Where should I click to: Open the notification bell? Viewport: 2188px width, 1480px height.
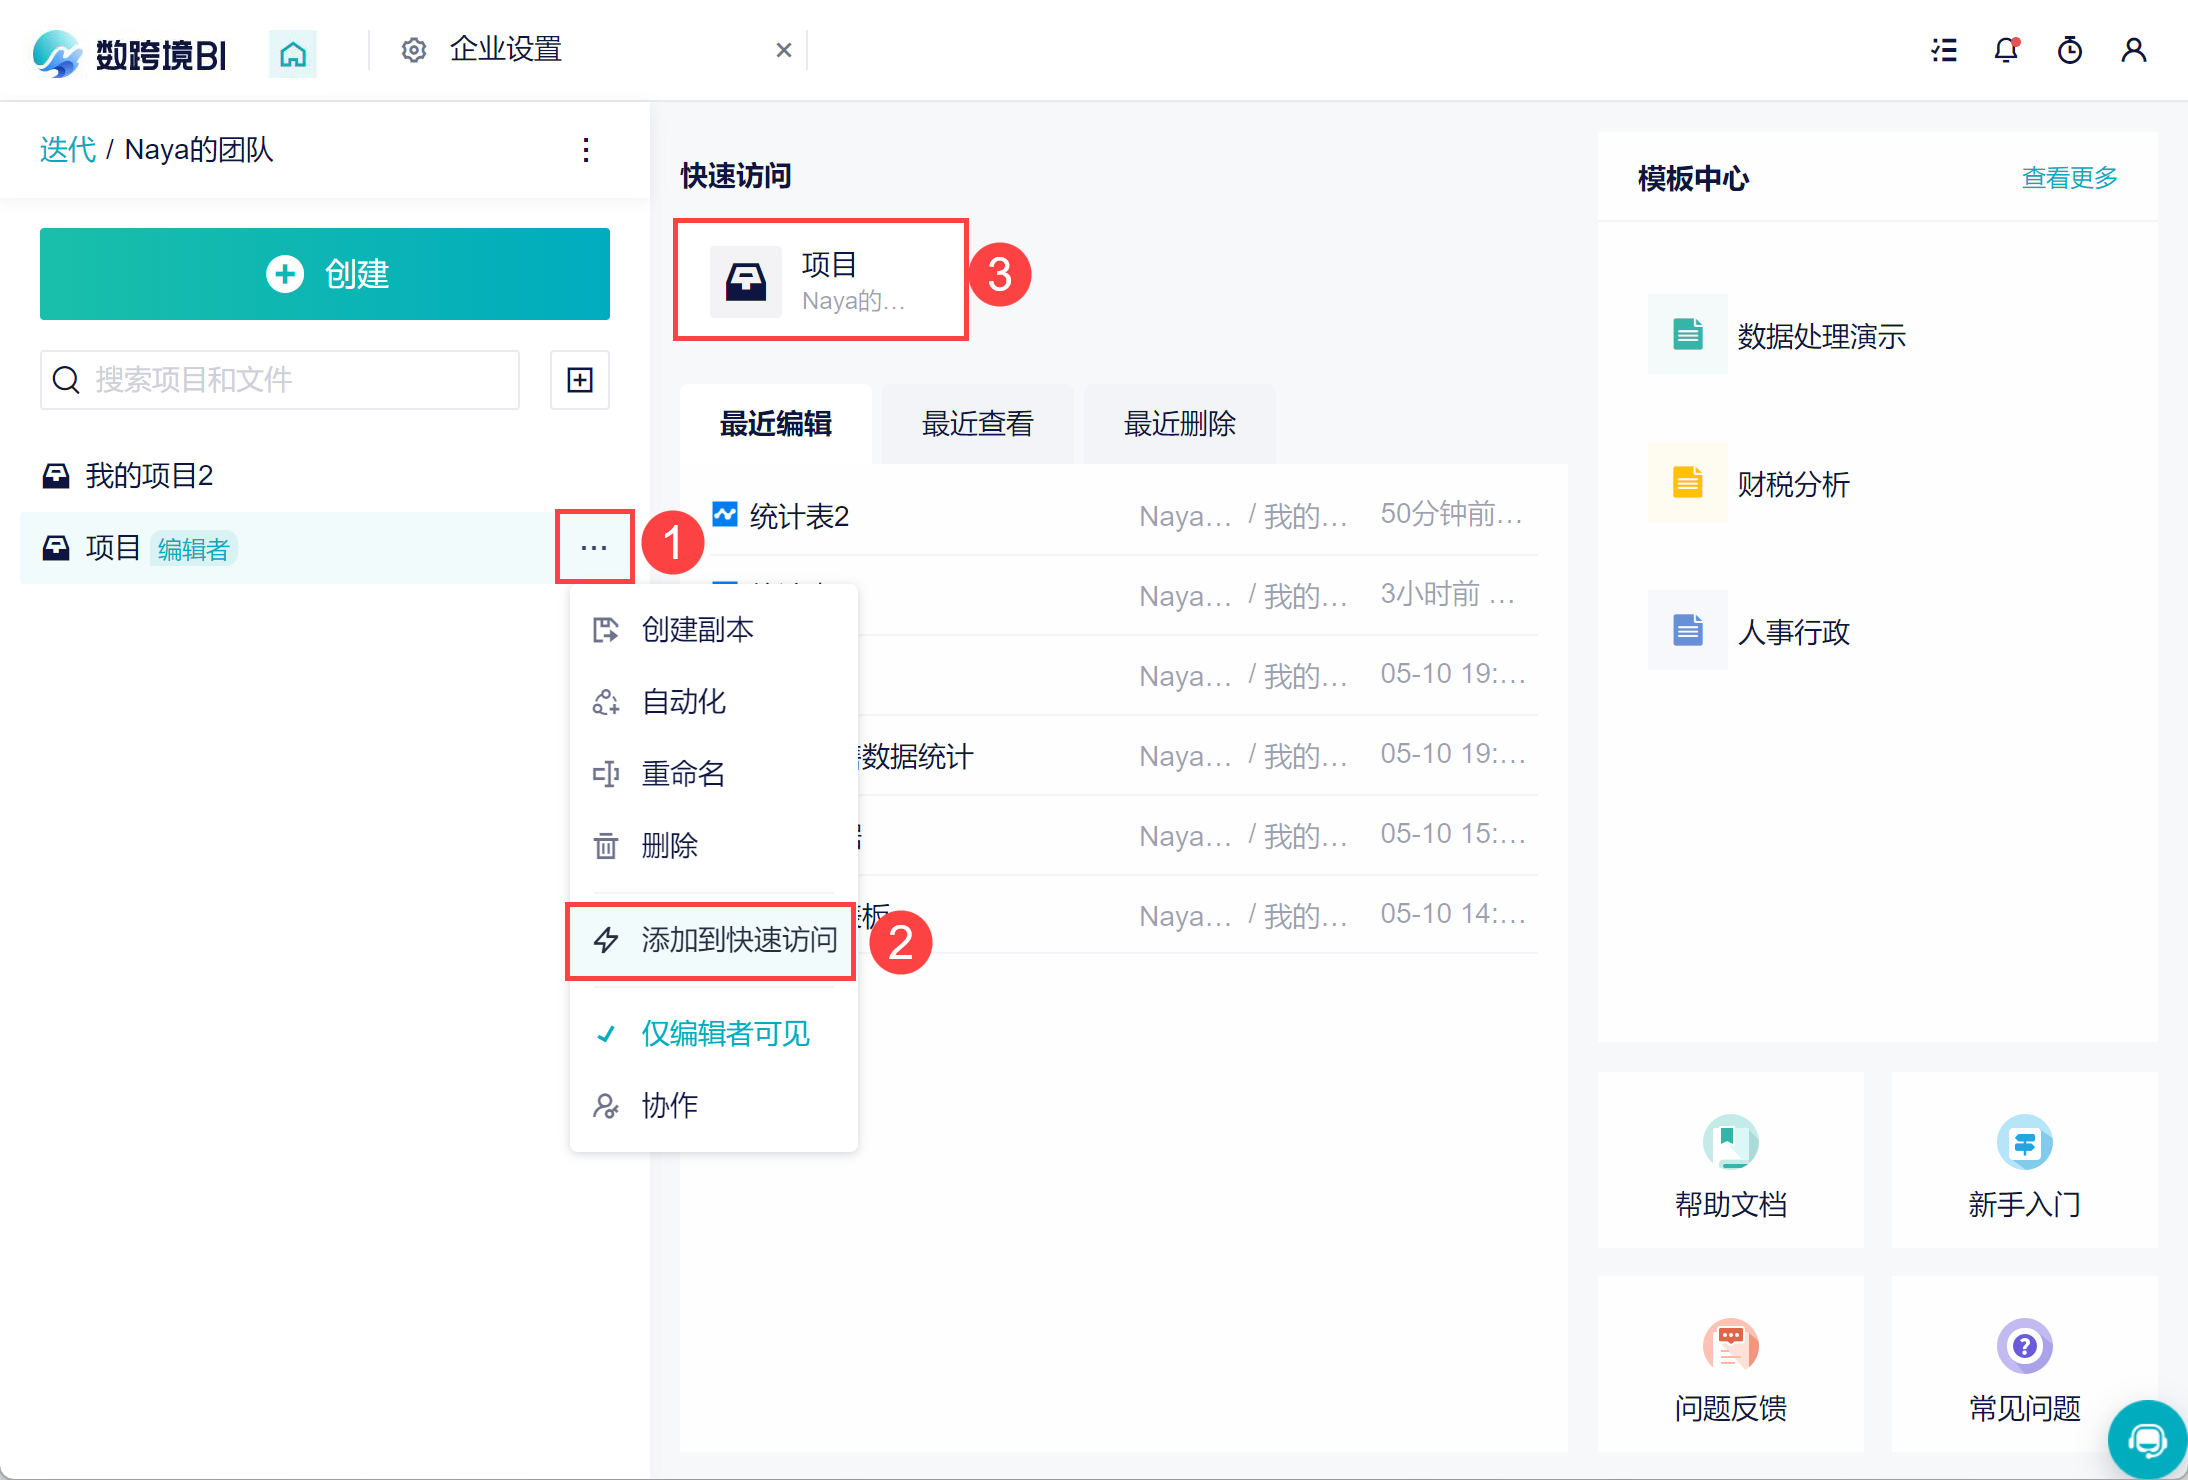coord(2006,50)
